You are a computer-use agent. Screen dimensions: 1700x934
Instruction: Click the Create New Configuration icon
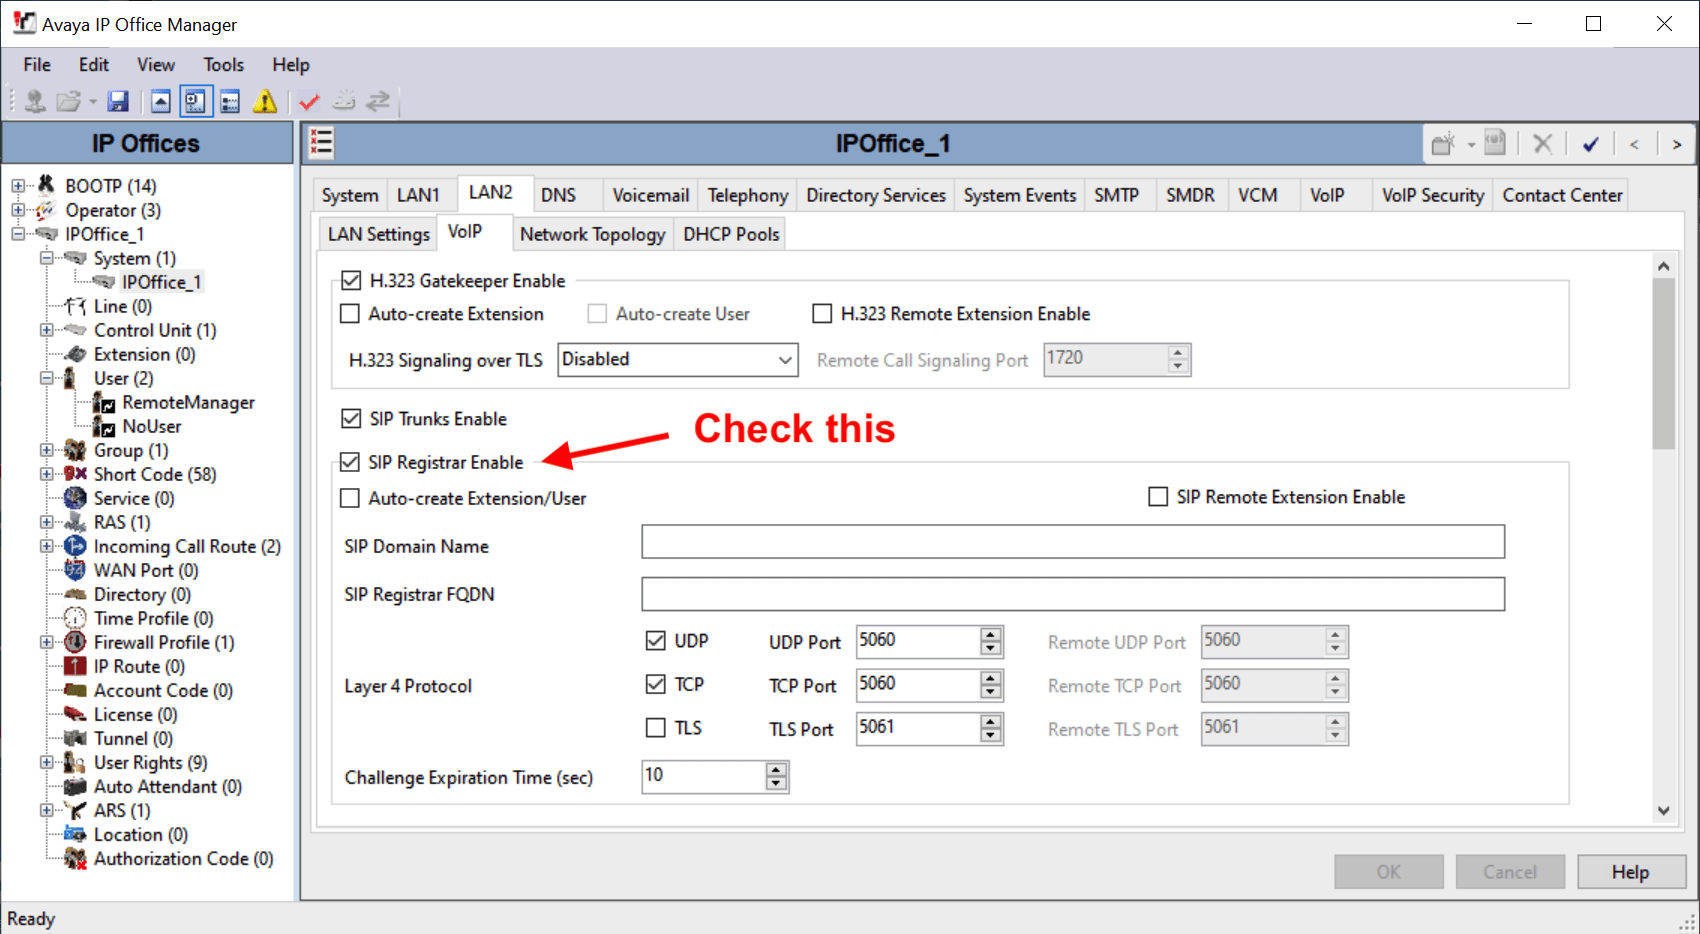click(x=344, y=101)
